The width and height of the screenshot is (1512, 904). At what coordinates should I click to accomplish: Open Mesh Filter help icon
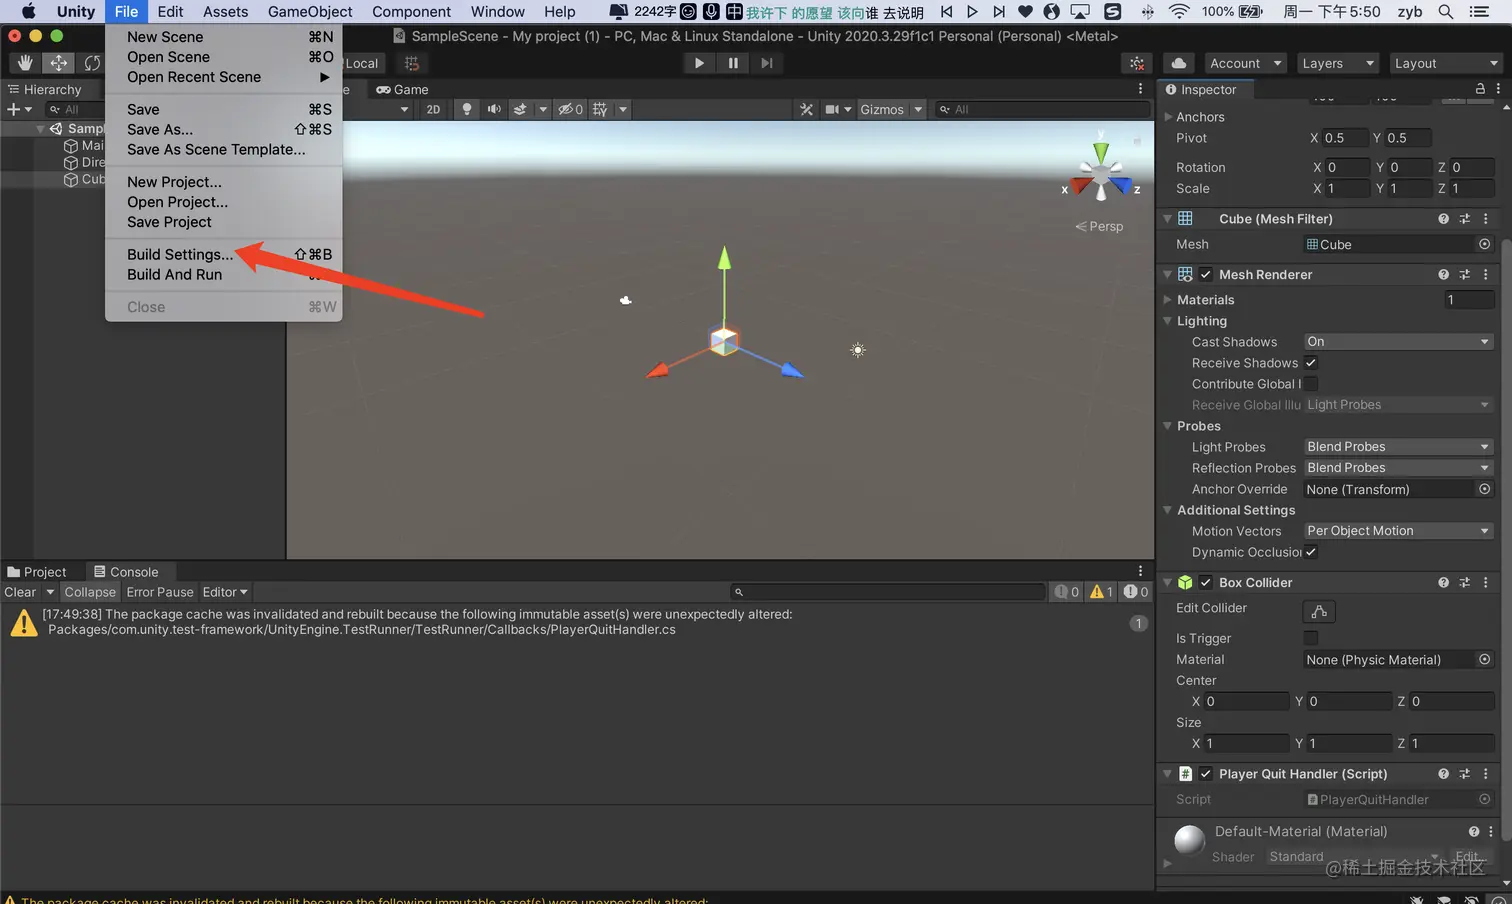point(1443,218)
